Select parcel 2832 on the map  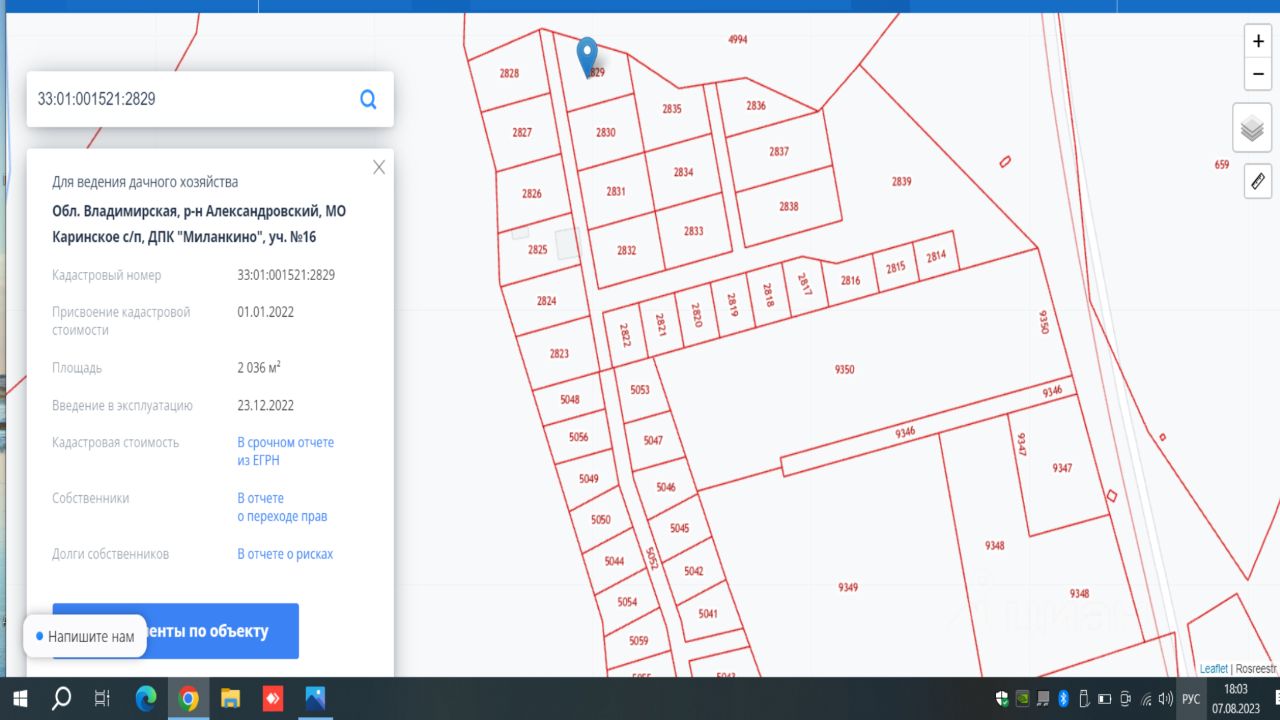(x=626, y=251)
